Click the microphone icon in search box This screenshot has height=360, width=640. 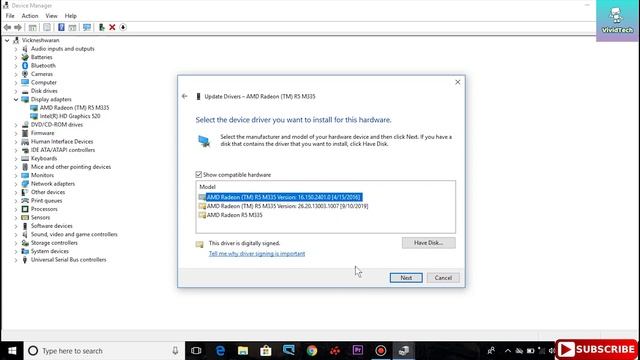175,351
